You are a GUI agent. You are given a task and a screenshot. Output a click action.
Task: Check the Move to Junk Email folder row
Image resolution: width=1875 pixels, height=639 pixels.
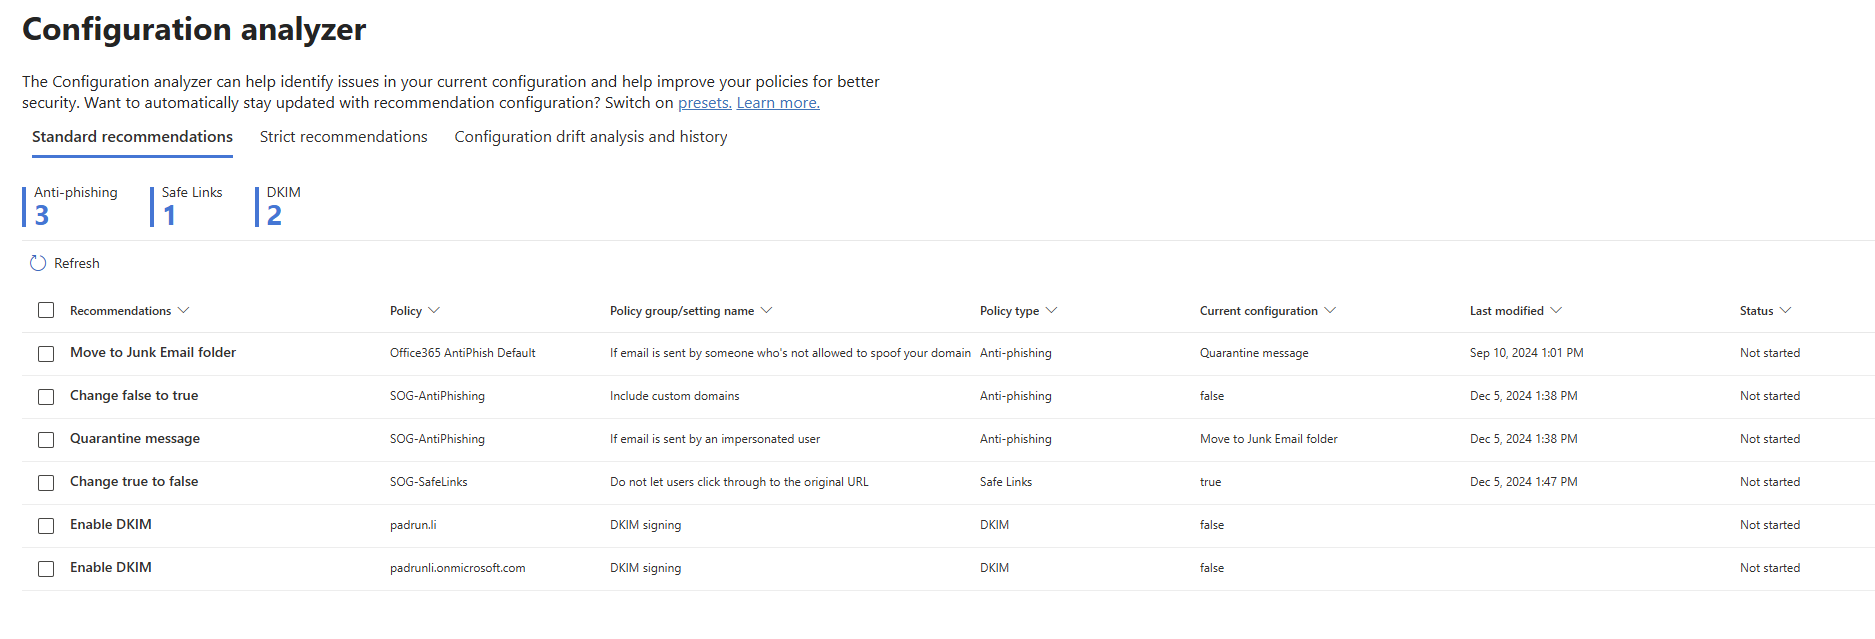click(46, 354)
